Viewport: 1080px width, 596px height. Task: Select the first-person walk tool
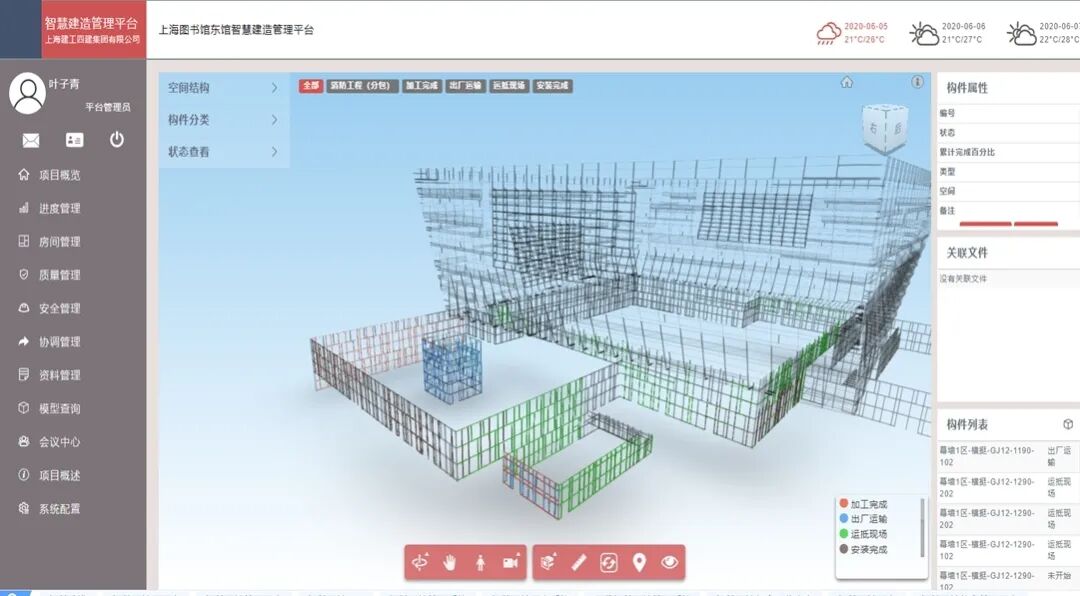coord(480,563)
